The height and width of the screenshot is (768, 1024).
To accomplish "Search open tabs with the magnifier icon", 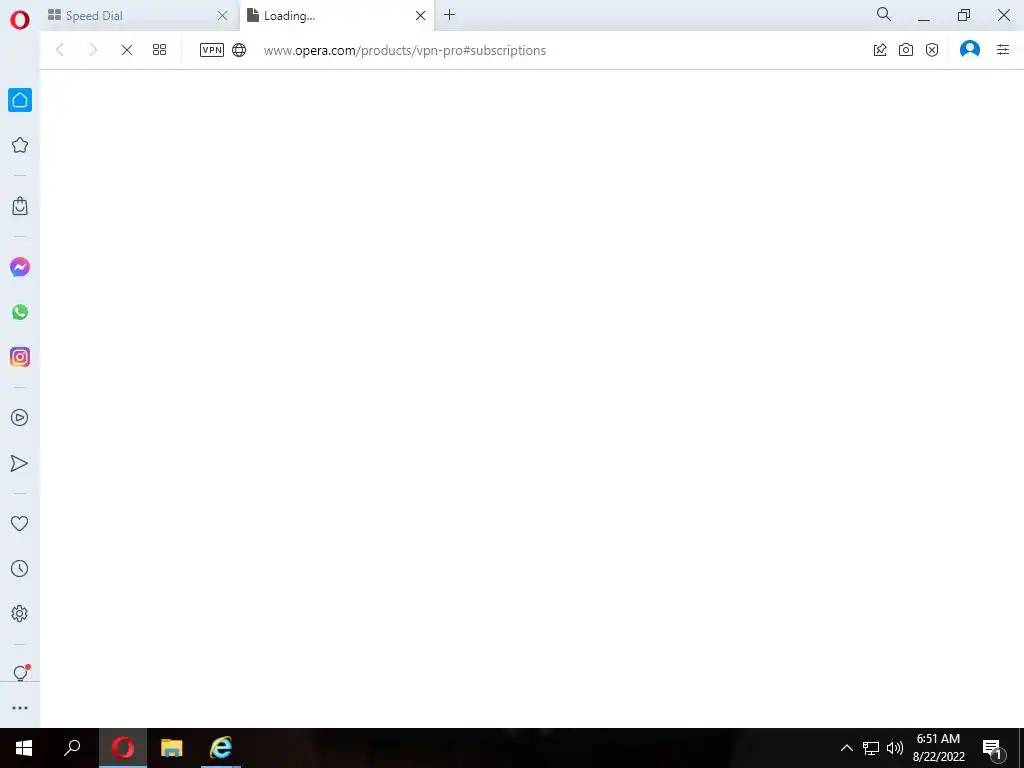I will click(x=884, y=14).
